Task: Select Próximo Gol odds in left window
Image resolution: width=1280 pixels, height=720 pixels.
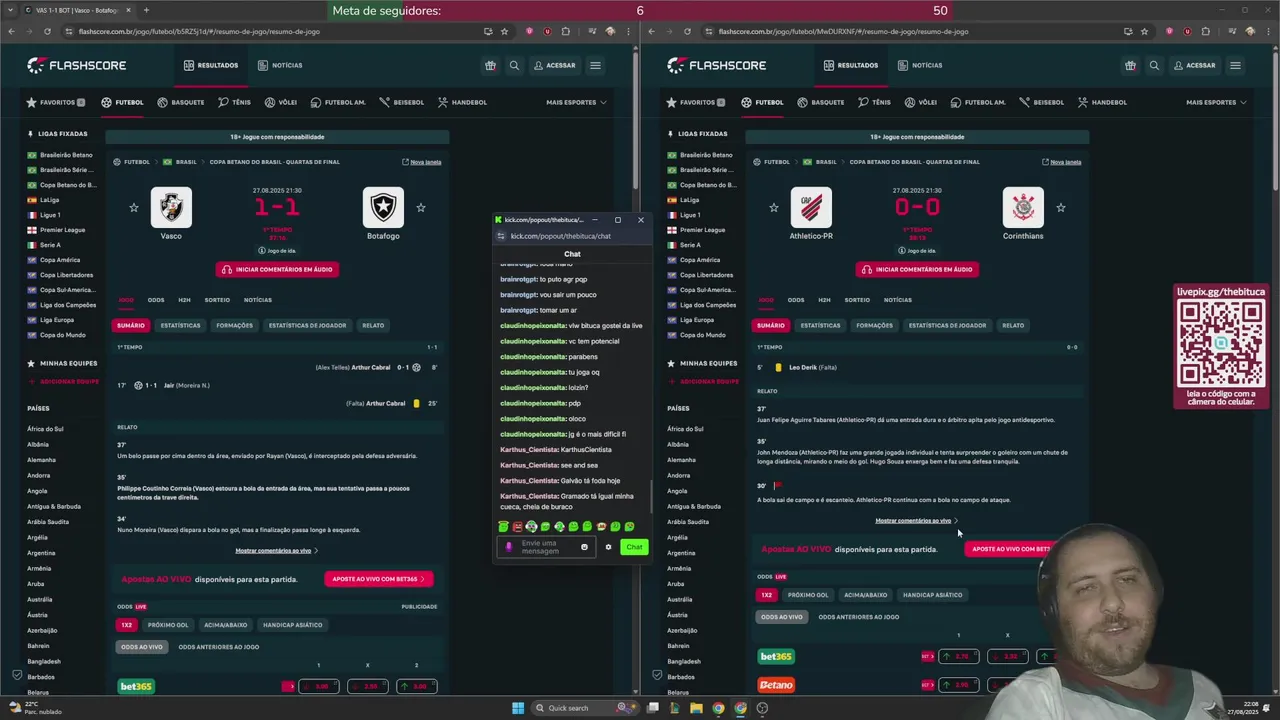Action: click(x=168, y=625)
